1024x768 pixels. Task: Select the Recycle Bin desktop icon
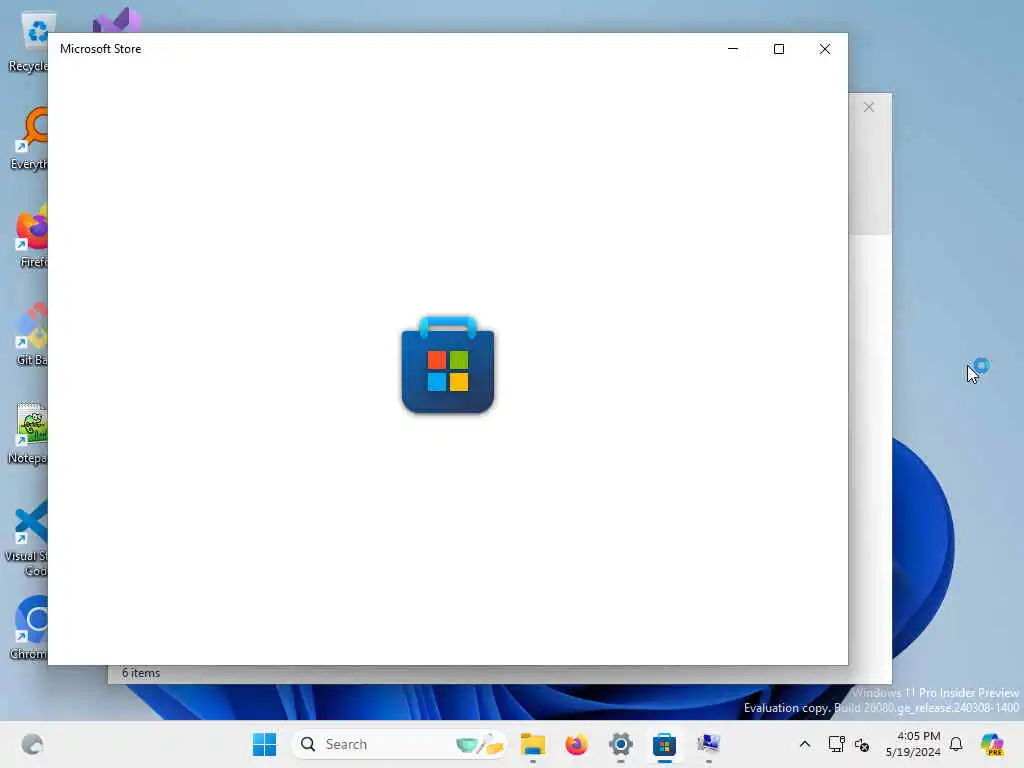[x=28, y=42]
